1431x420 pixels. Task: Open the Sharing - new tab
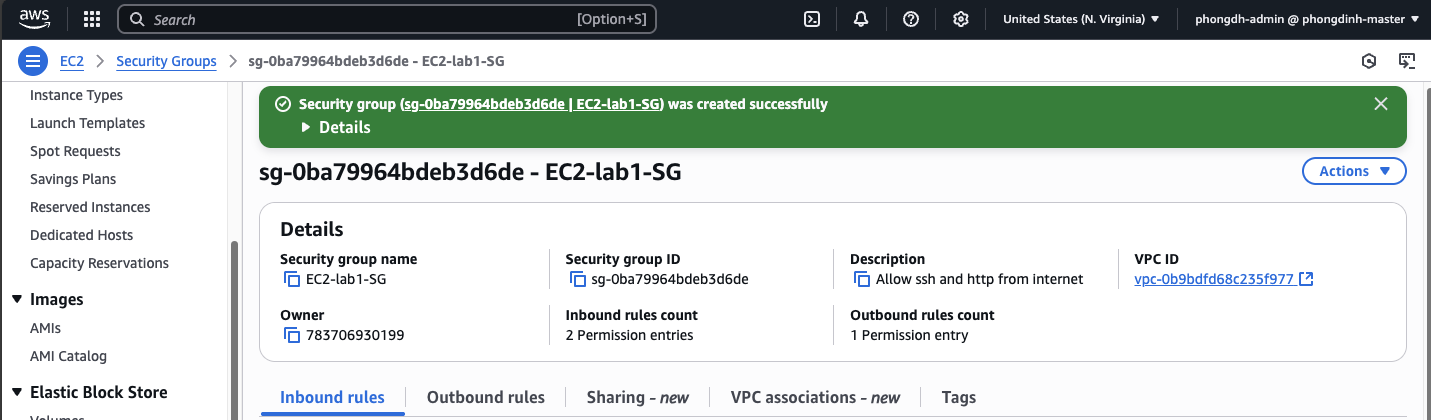[638, 397]
